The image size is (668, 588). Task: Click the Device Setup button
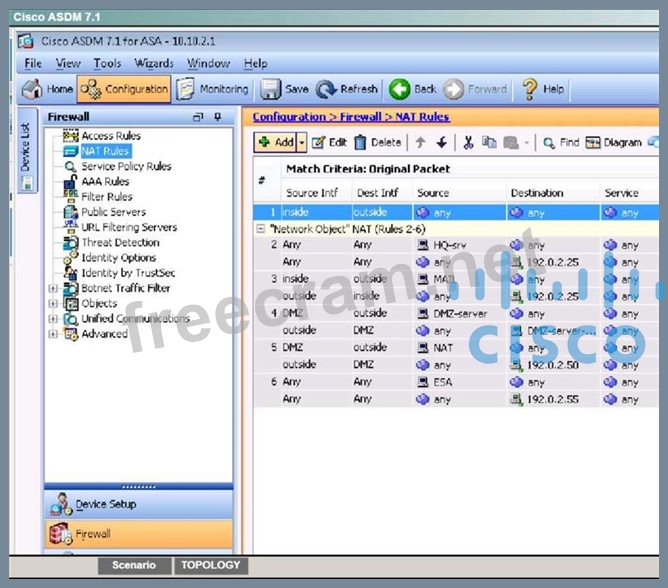105,504
